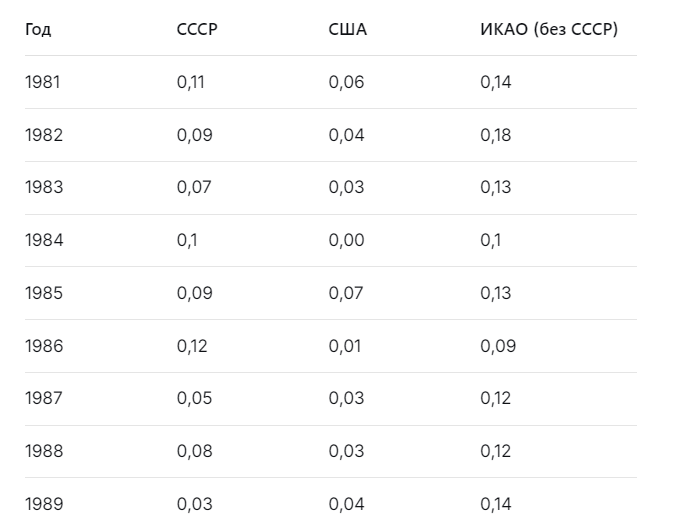The image size is (698, 525).
Task: Click СССР value 0,12 for 1986
Action: coord(192,346)
